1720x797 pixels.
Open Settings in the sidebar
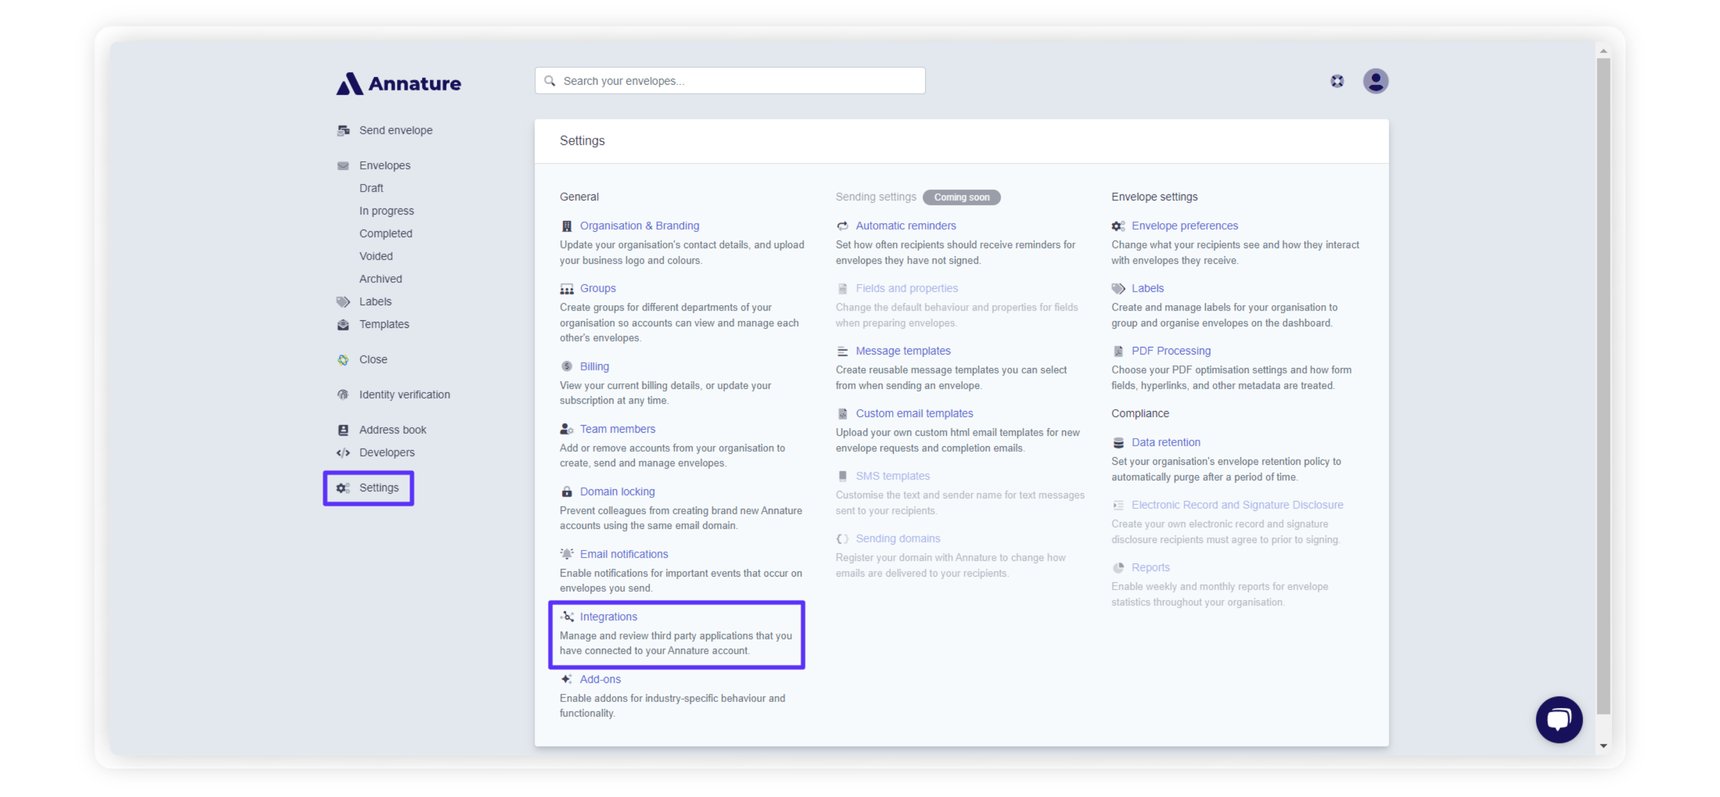point(378,488)
